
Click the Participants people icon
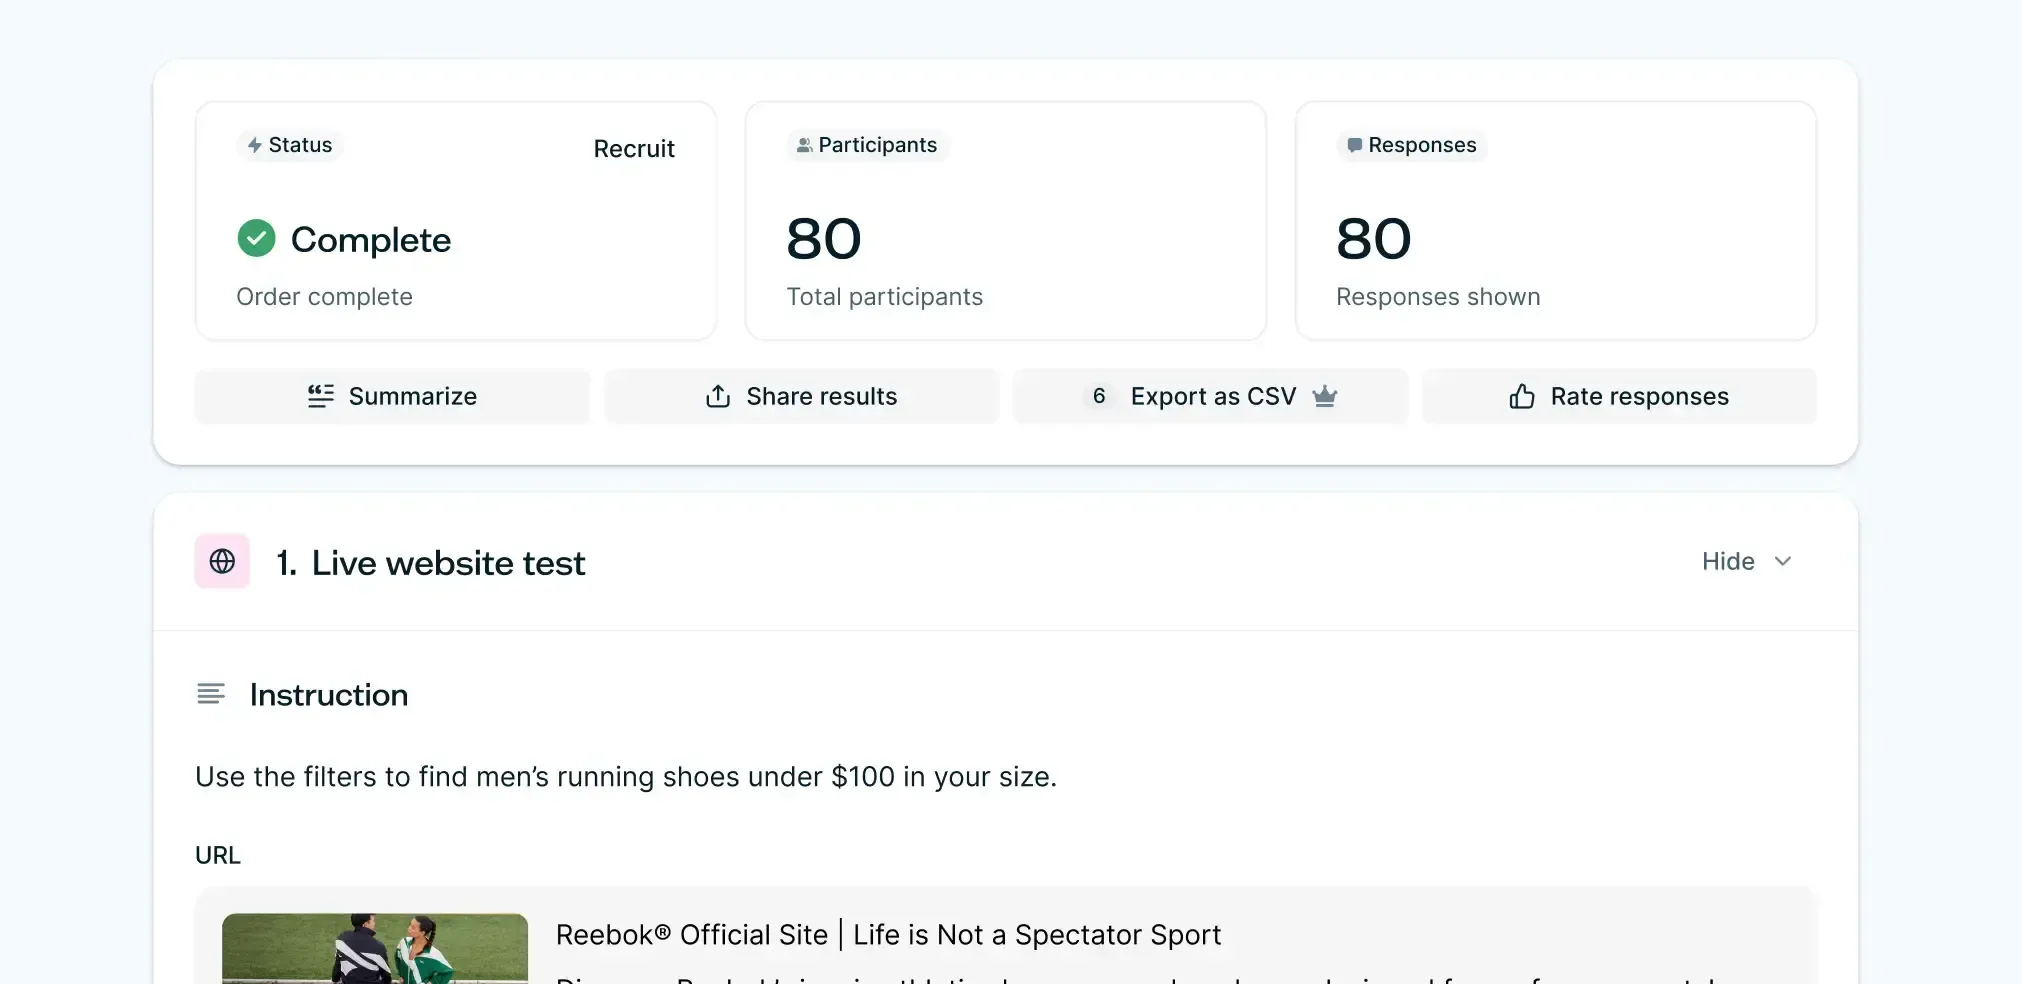point(803,145)
